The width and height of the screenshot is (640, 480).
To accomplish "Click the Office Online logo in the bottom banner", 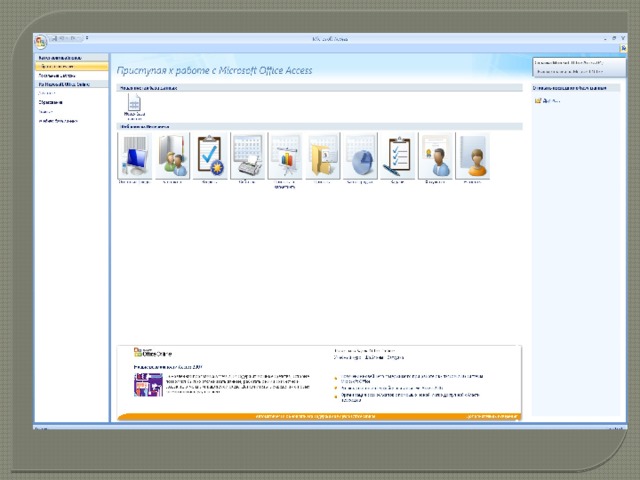I will point(153,353).
